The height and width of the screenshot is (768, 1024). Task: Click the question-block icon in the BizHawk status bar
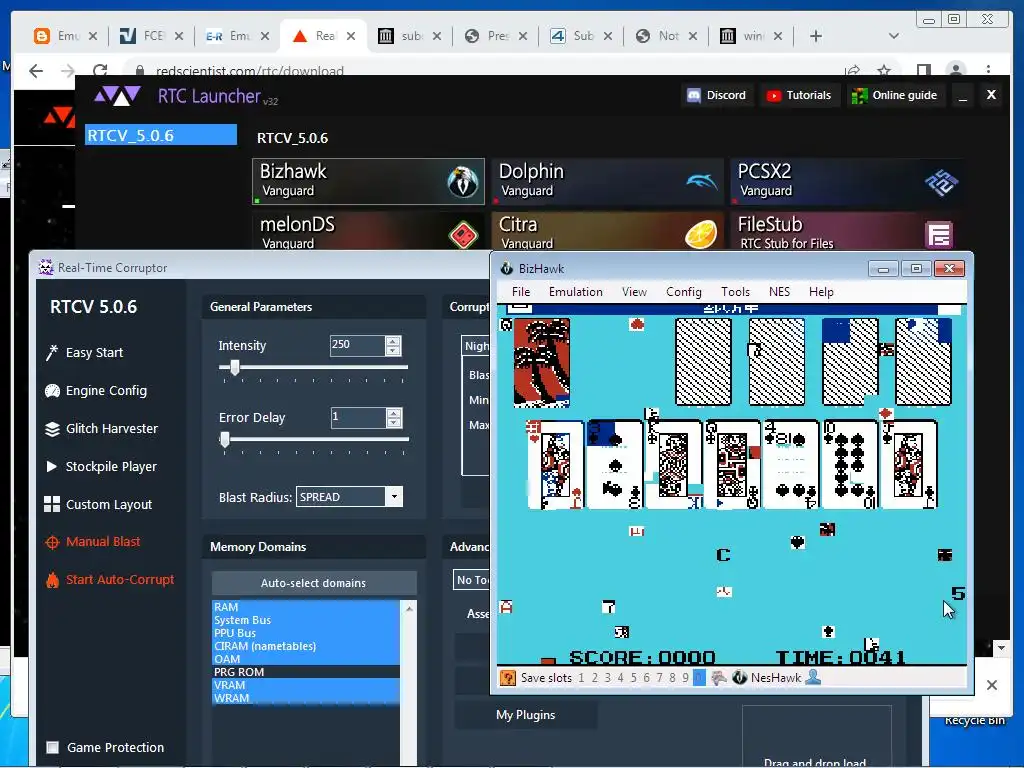pos(507,678)
